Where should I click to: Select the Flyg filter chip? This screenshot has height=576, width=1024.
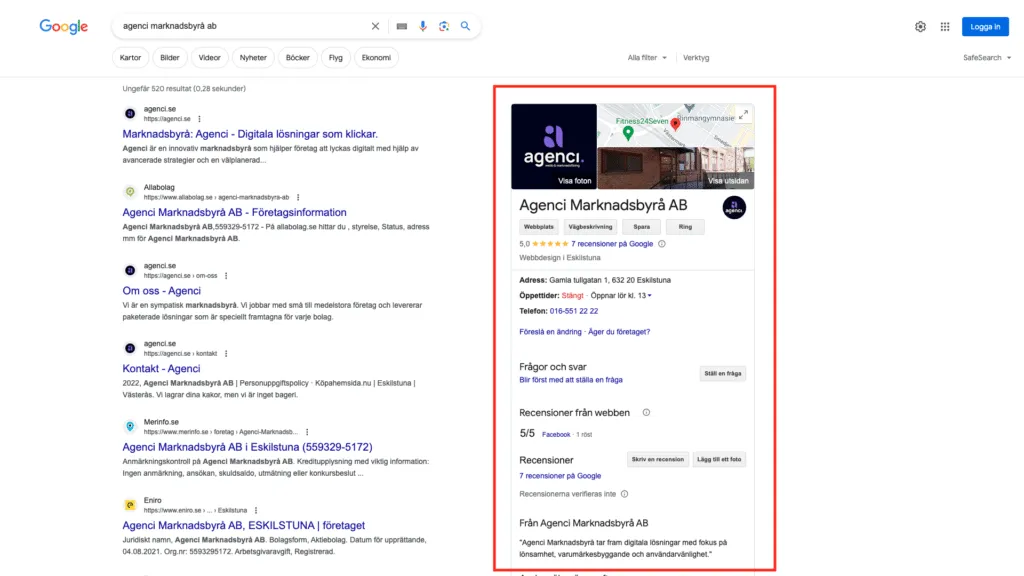pos(336,57)
